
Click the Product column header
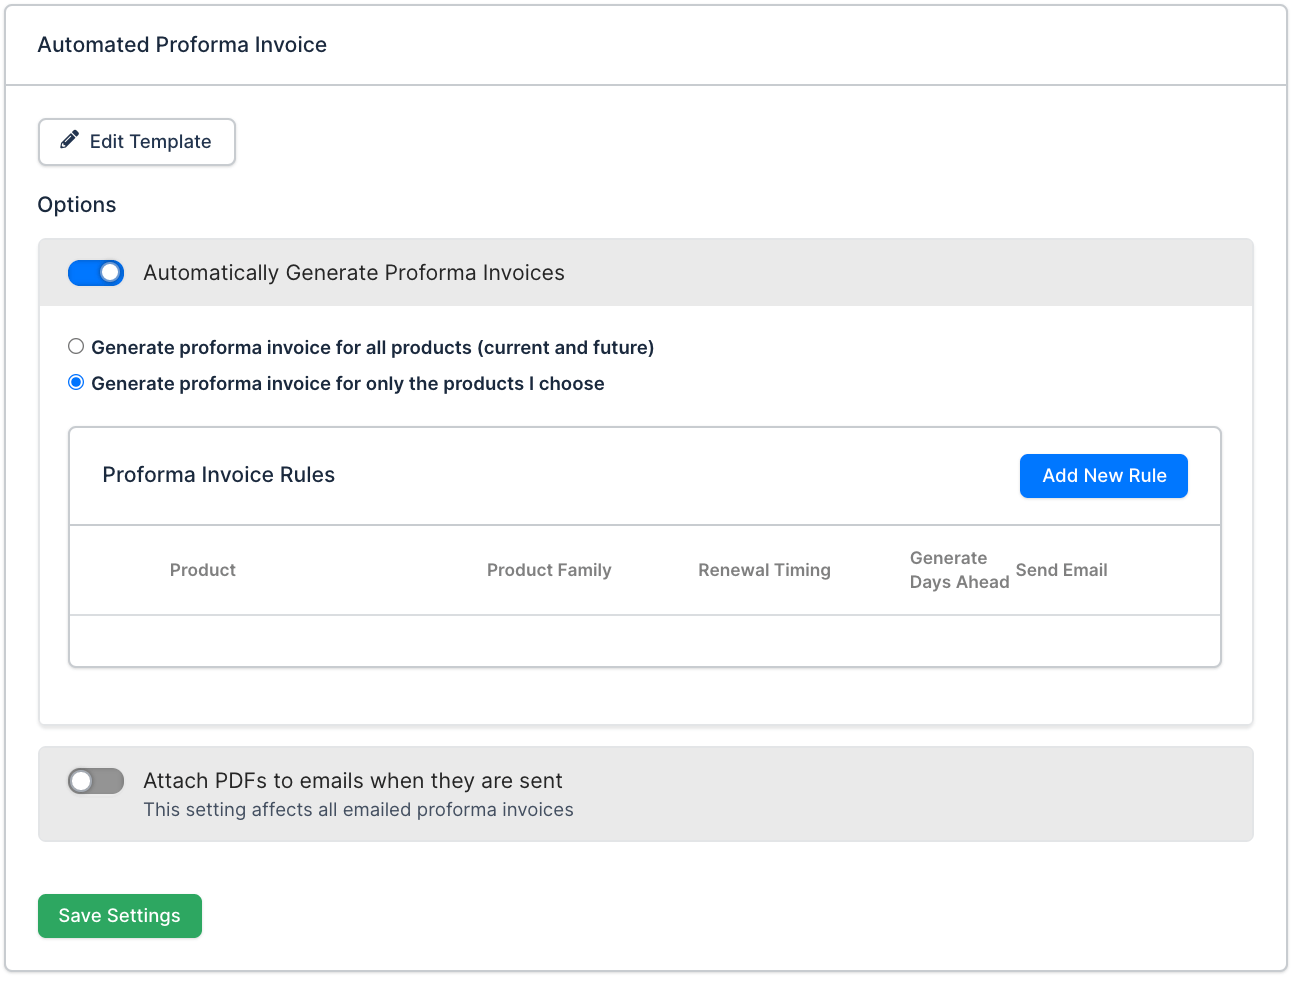pyautogui.click(x=203, y=570)
